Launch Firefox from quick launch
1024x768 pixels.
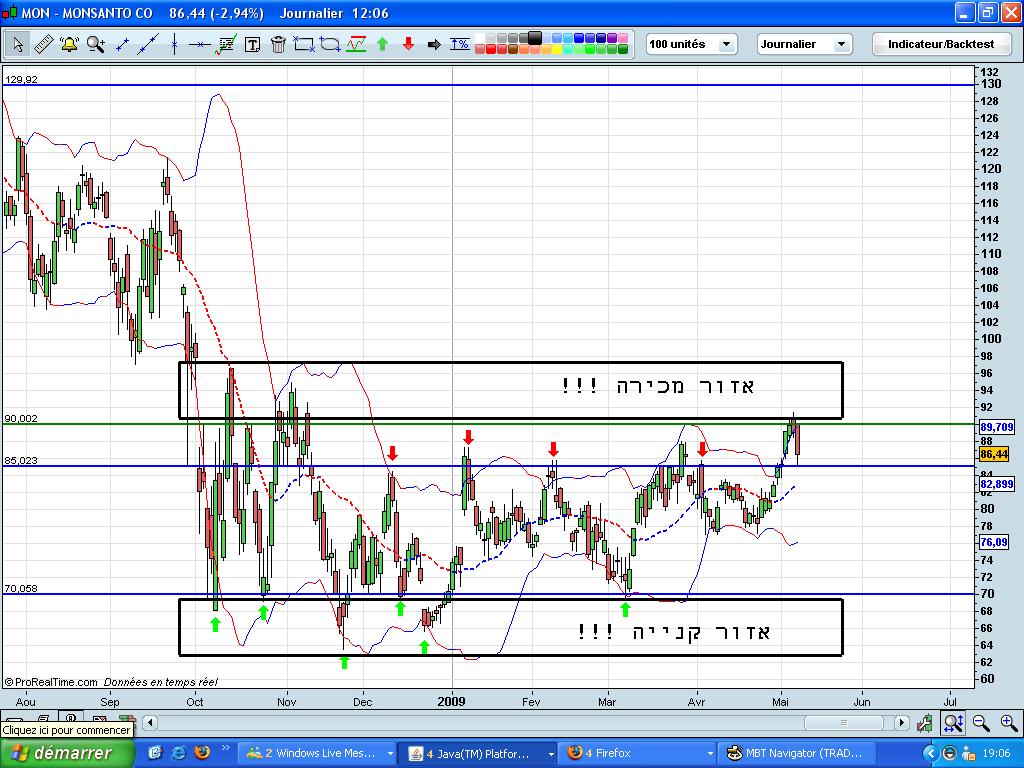[x=202, y=753]
